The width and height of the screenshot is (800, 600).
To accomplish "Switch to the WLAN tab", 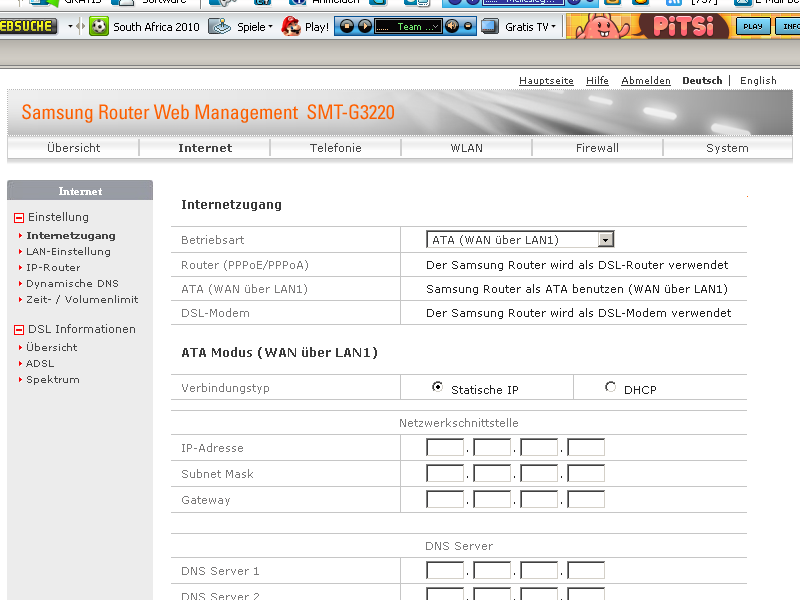I will pyautogui.click(x=466, y=148).
